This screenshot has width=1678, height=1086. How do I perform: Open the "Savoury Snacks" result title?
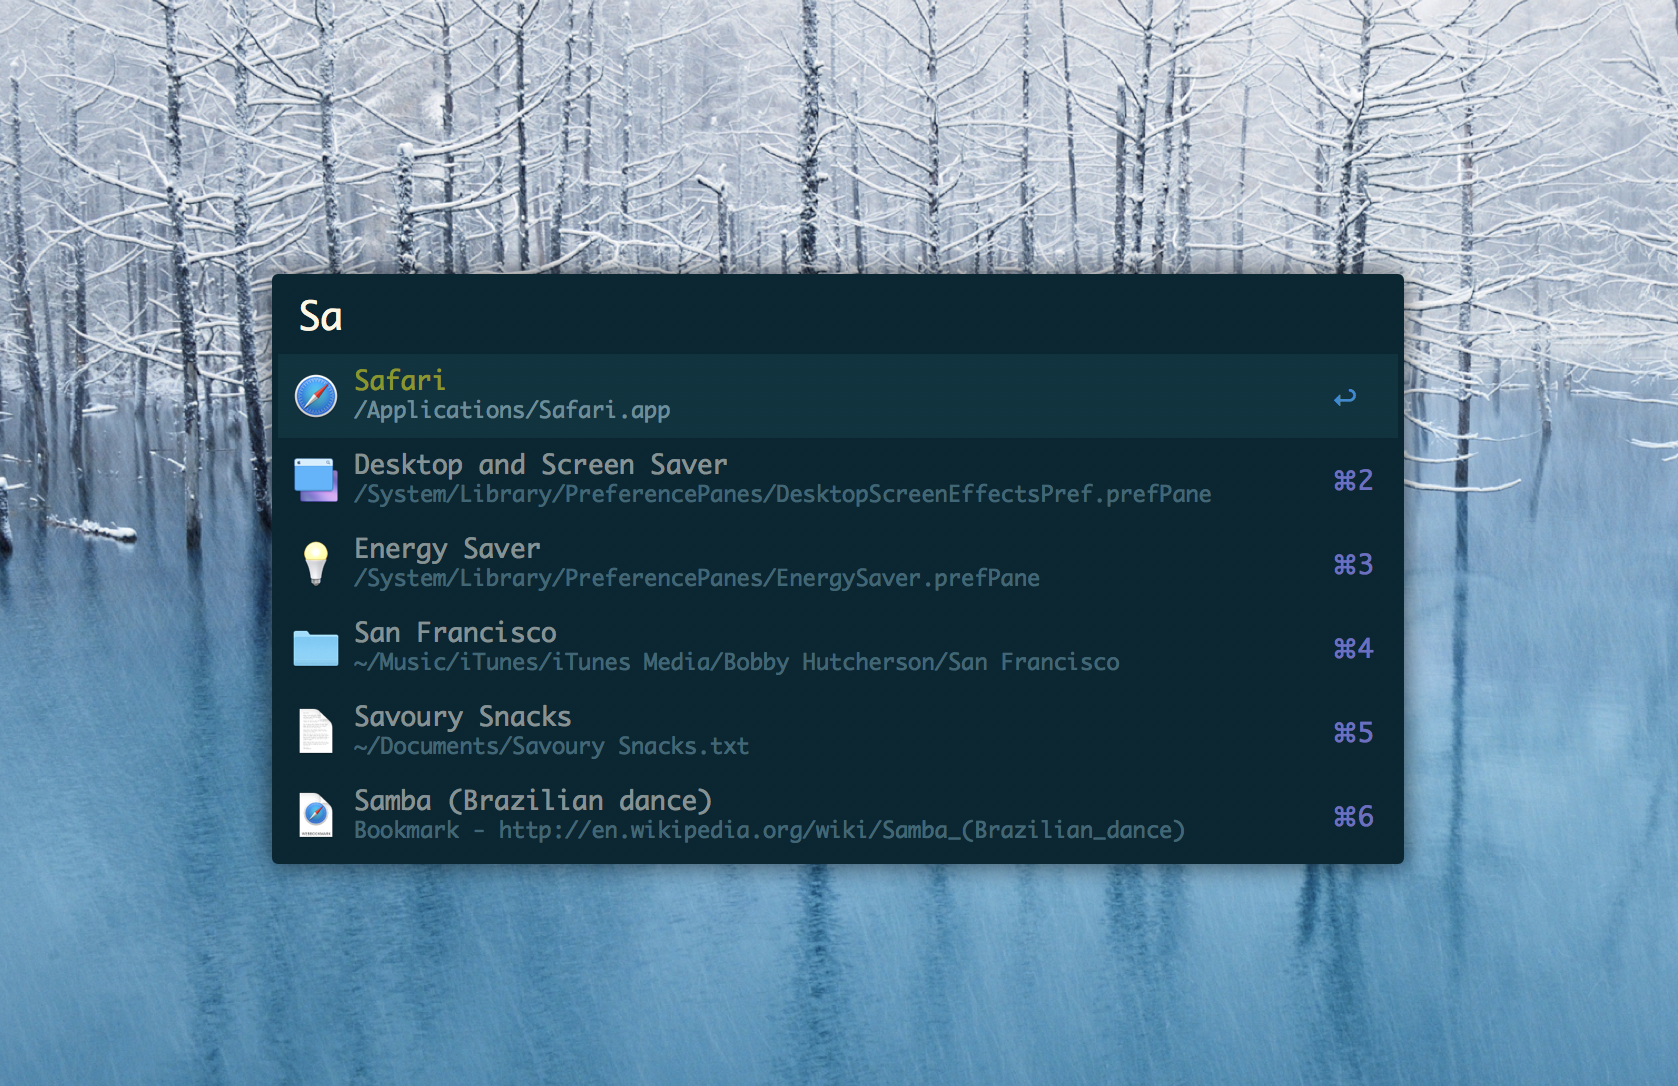click(463, 717)
